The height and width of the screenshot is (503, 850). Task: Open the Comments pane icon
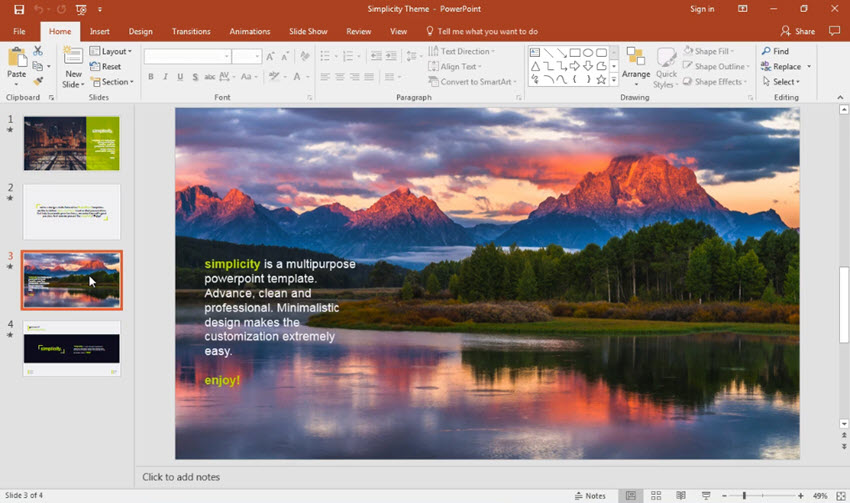point(834,31)
